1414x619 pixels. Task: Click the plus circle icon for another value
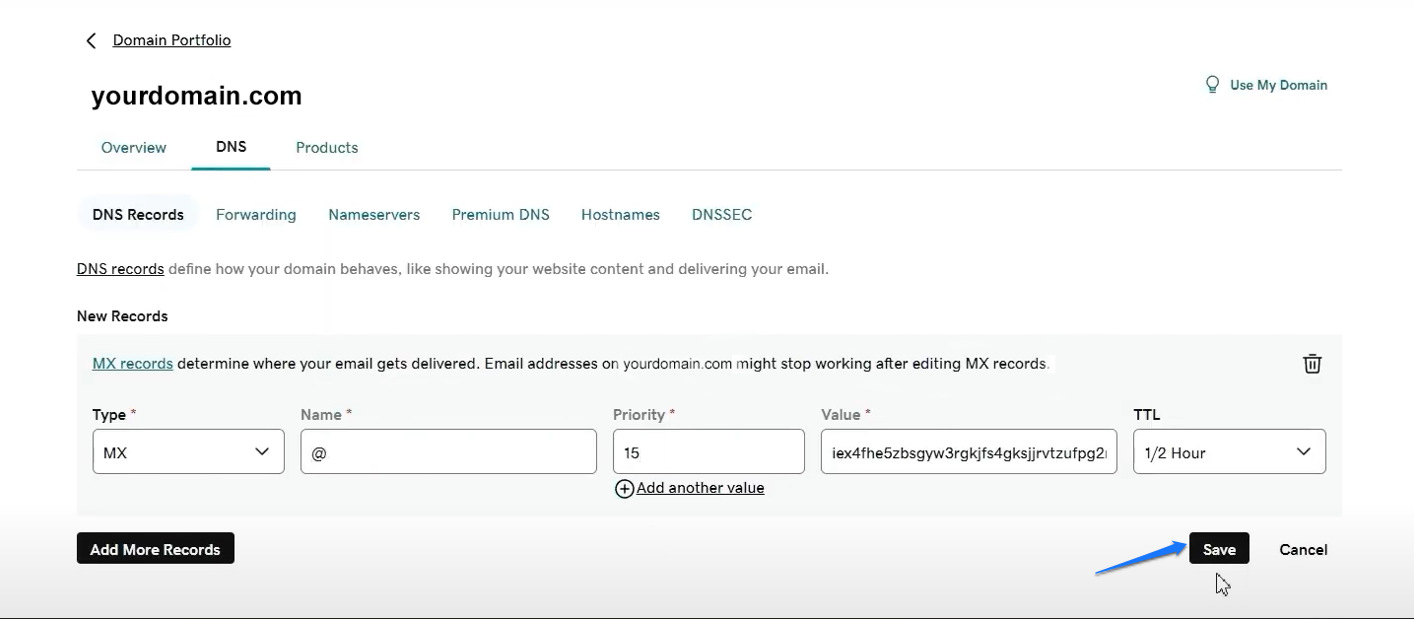click(x=624, y=489)
